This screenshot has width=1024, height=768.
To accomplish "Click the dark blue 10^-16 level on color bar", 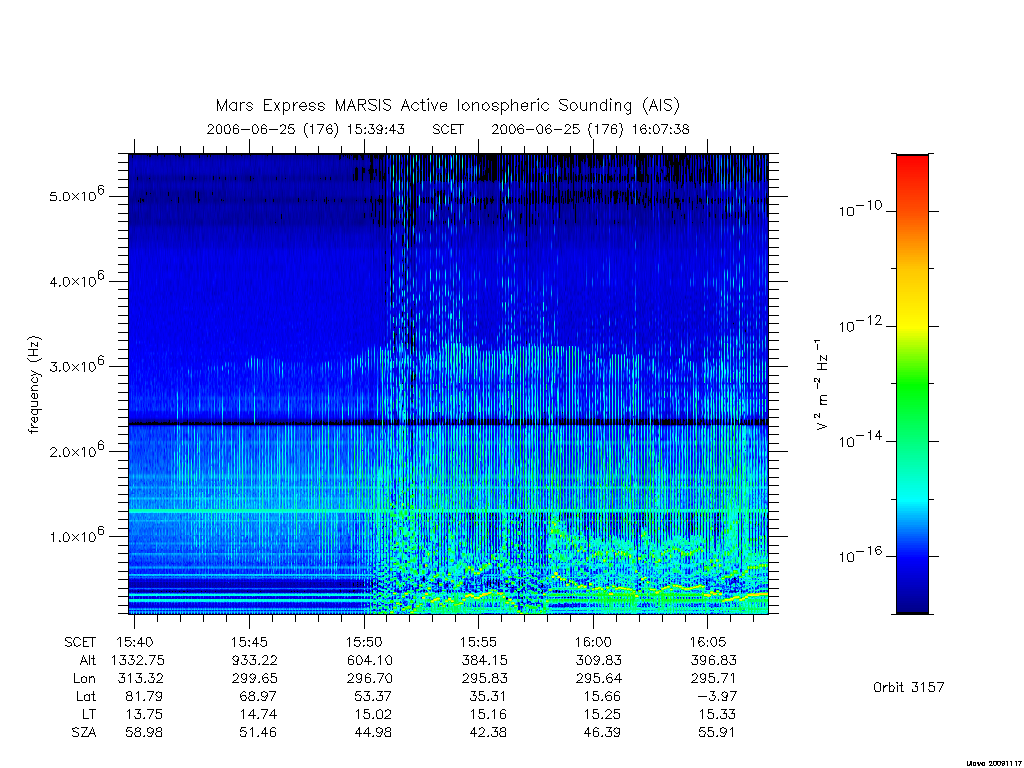I will [912, 556].
